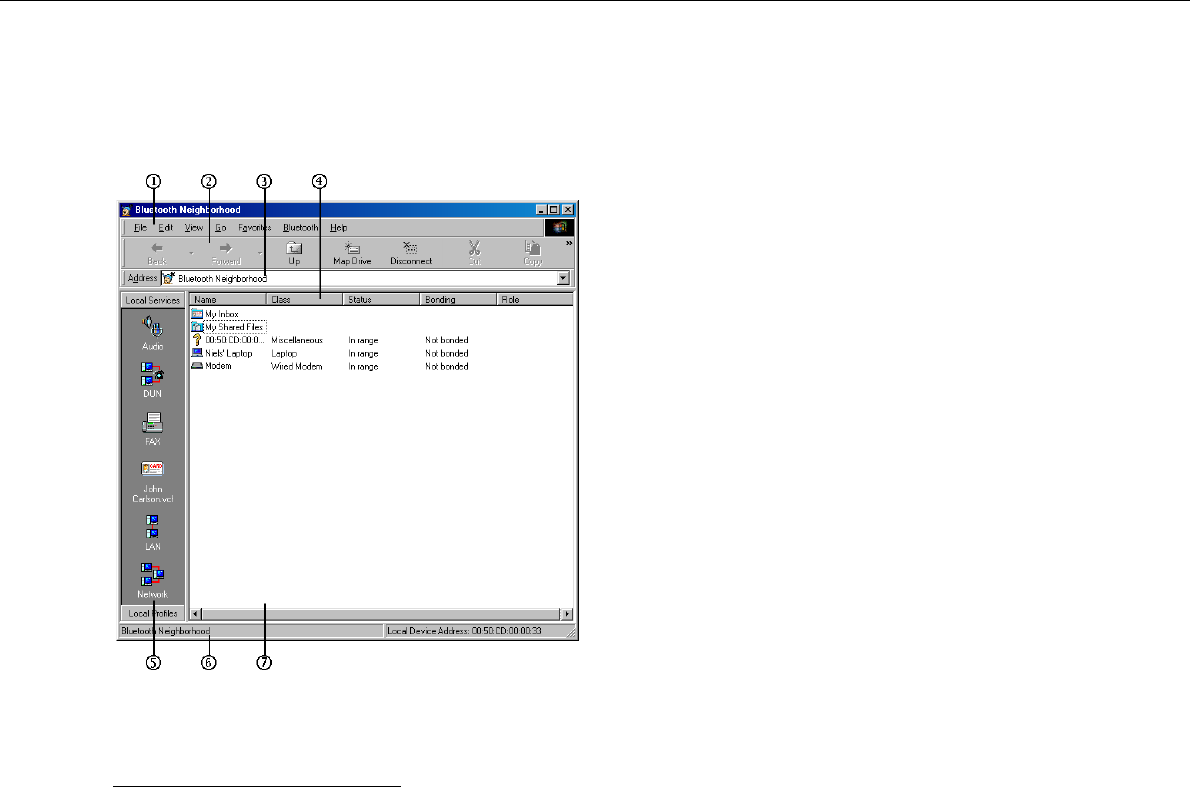Show more toolbar buttons chevron
Screen dimensions: 1190x787
pyautogui.click(x=568, y=243)
